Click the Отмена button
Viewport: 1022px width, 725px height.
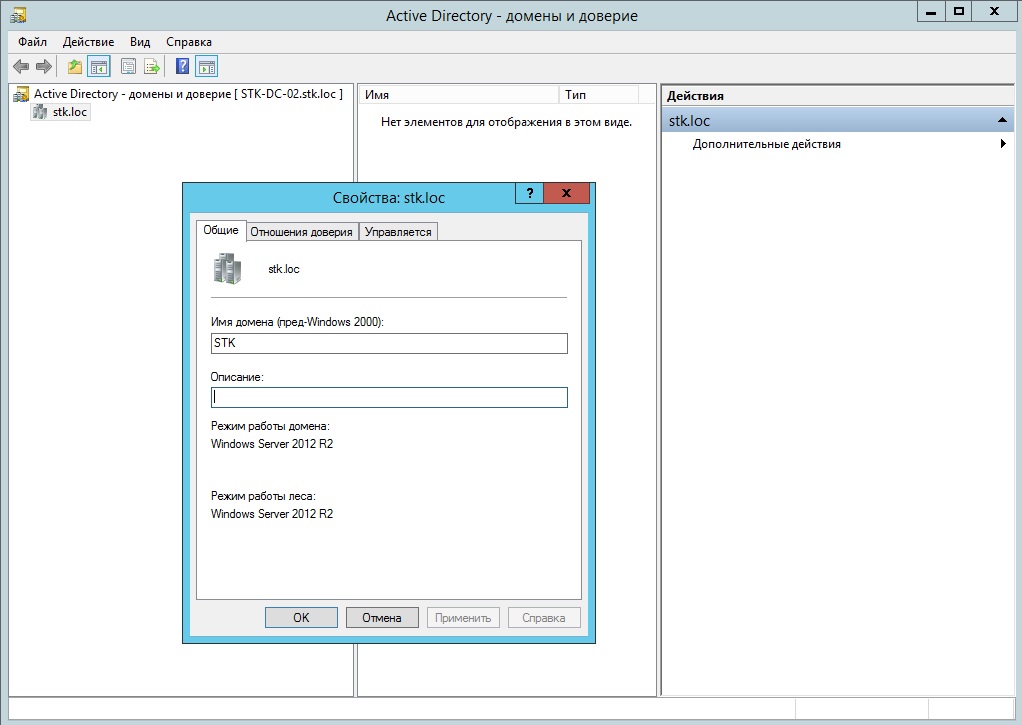(x=382, y=617)
